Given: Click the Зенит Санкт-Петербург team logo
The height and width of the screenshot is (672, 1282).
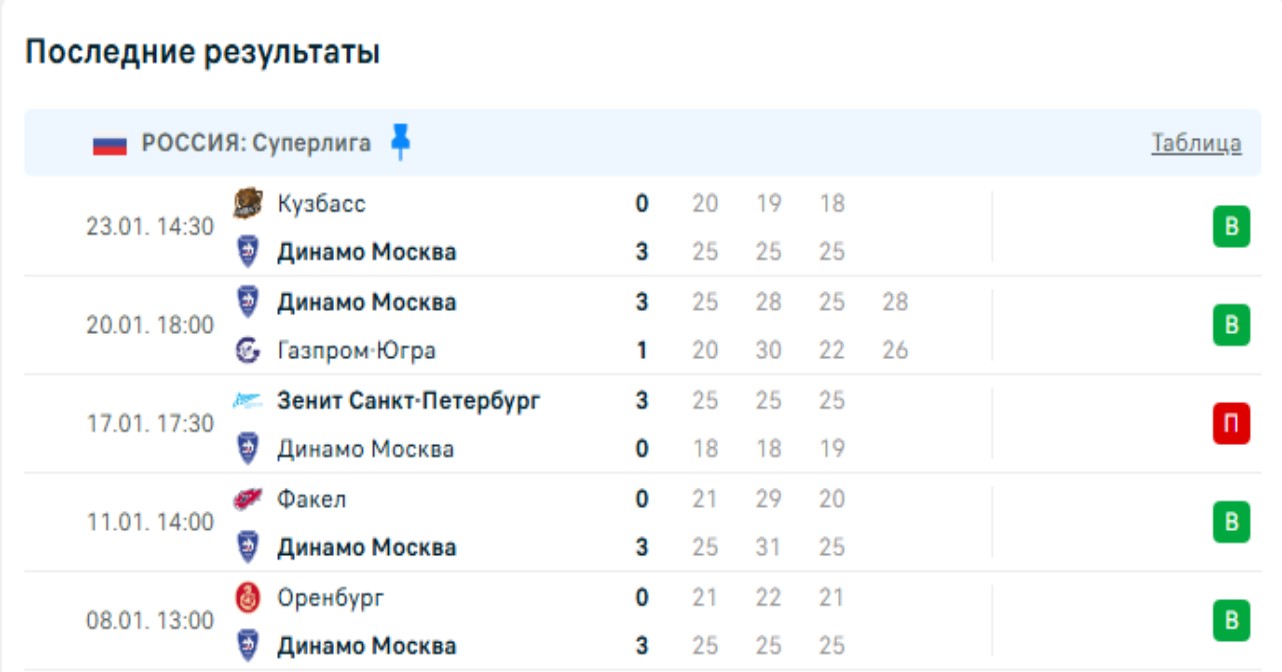Looking at the screenshot, I should pyautogui.click(x=247, y=401).
